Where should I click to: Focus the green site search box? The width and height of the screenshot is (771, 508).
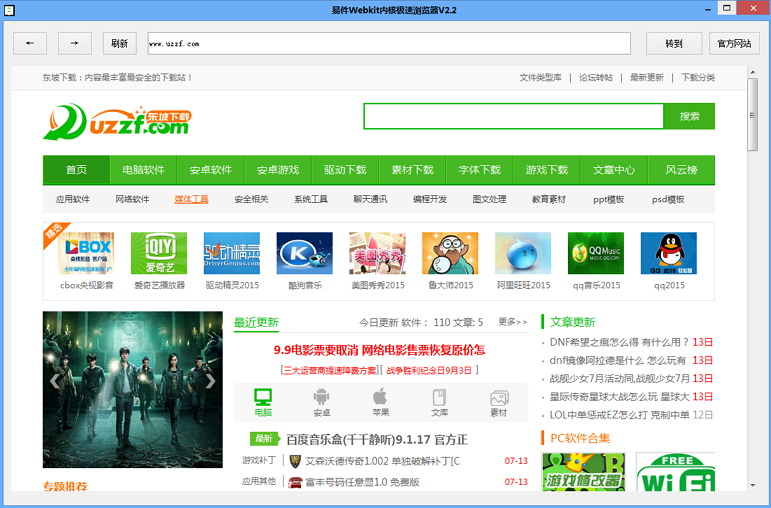(x=514, y=116)
